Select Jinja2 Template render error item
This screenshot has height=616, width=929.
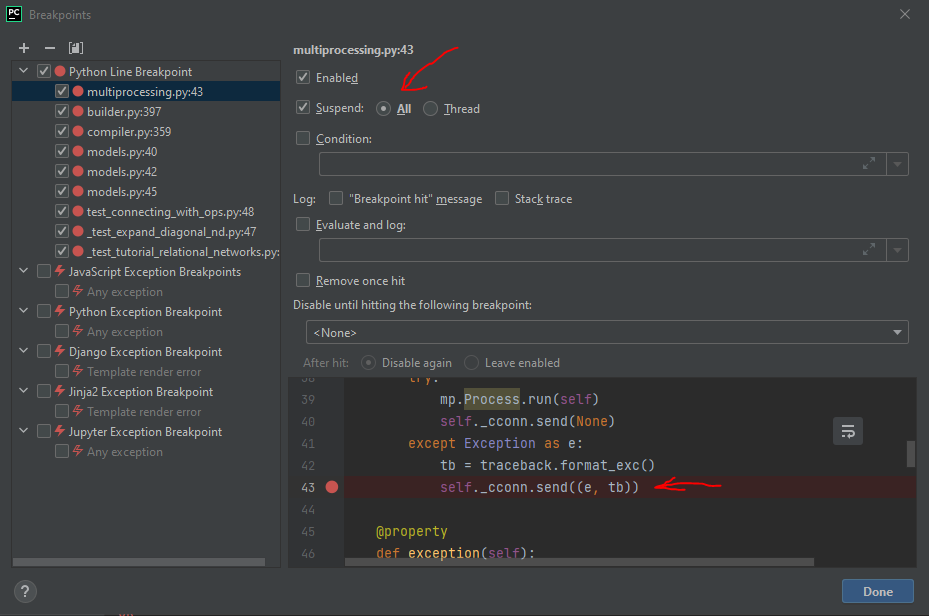click(x=146, y=412)
